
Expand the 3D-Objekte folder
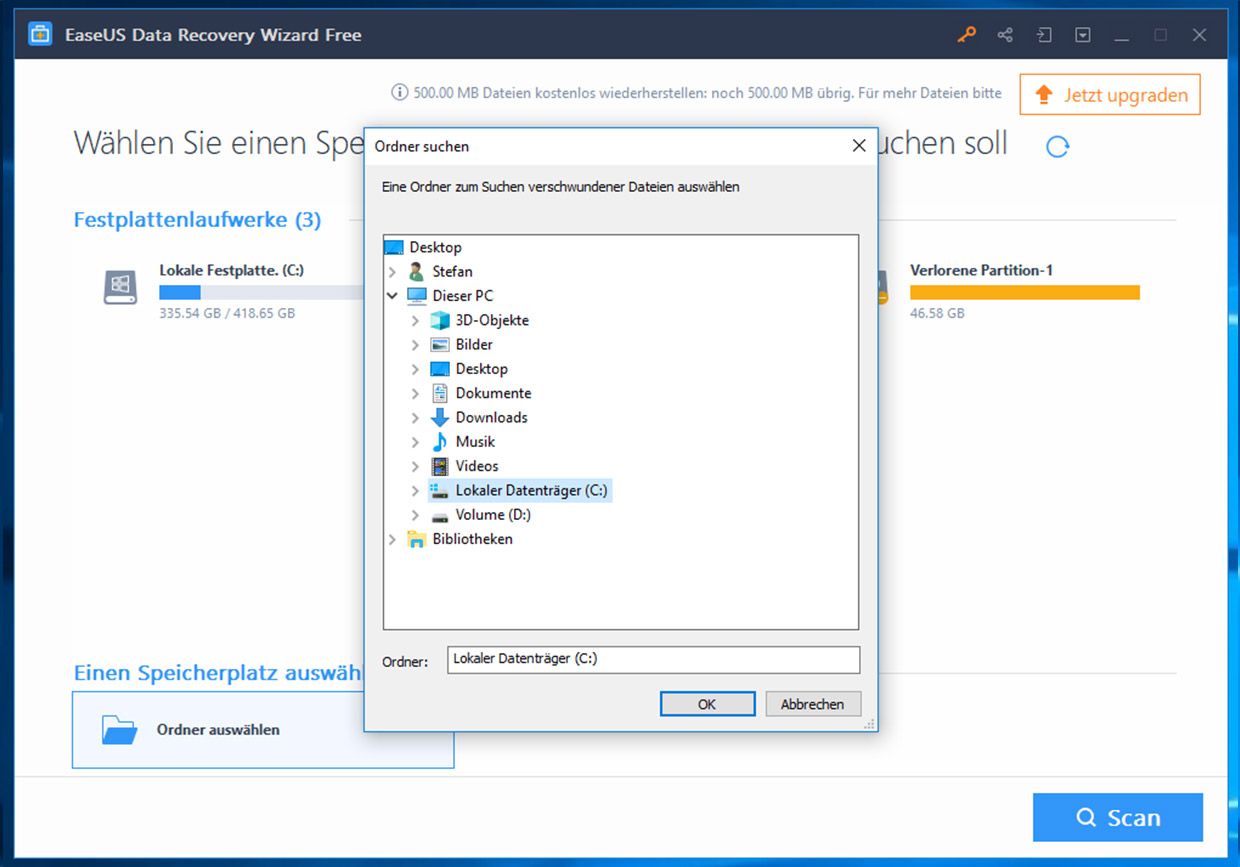pyautogui.click(x=416, y=320)
